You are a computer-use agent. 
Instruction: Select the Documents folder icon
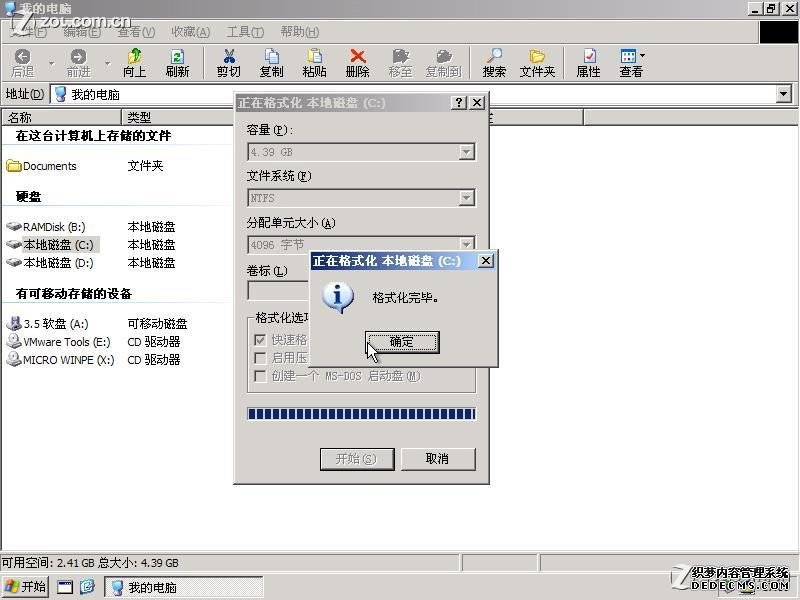click(14, 166)
